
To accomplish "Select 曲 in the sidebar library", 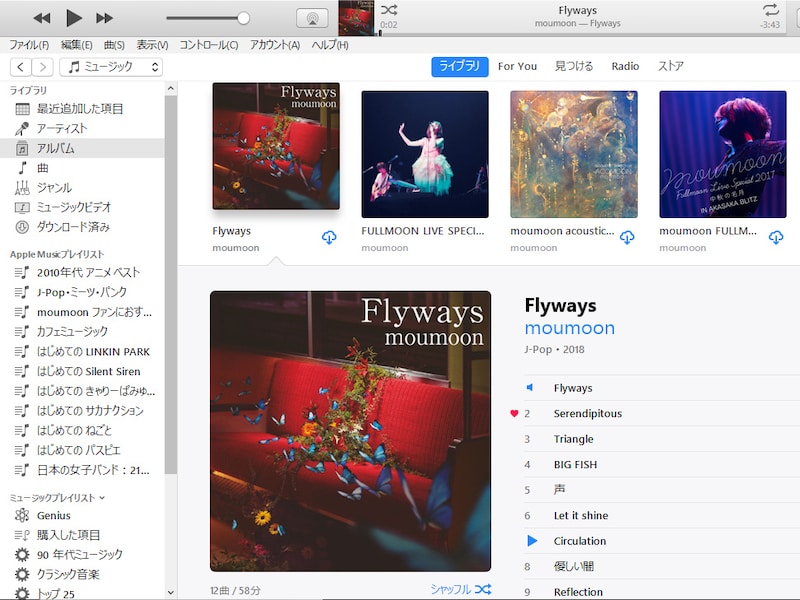I will pyautogui.click(x=82, y=168).
